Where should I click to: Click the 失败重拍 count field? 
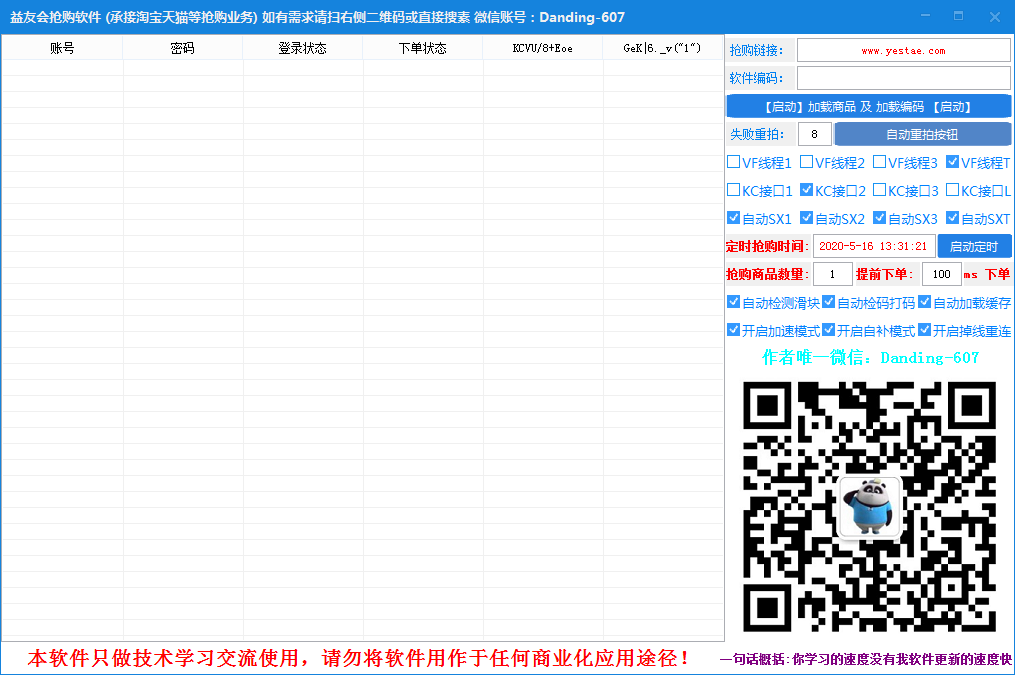814,135
